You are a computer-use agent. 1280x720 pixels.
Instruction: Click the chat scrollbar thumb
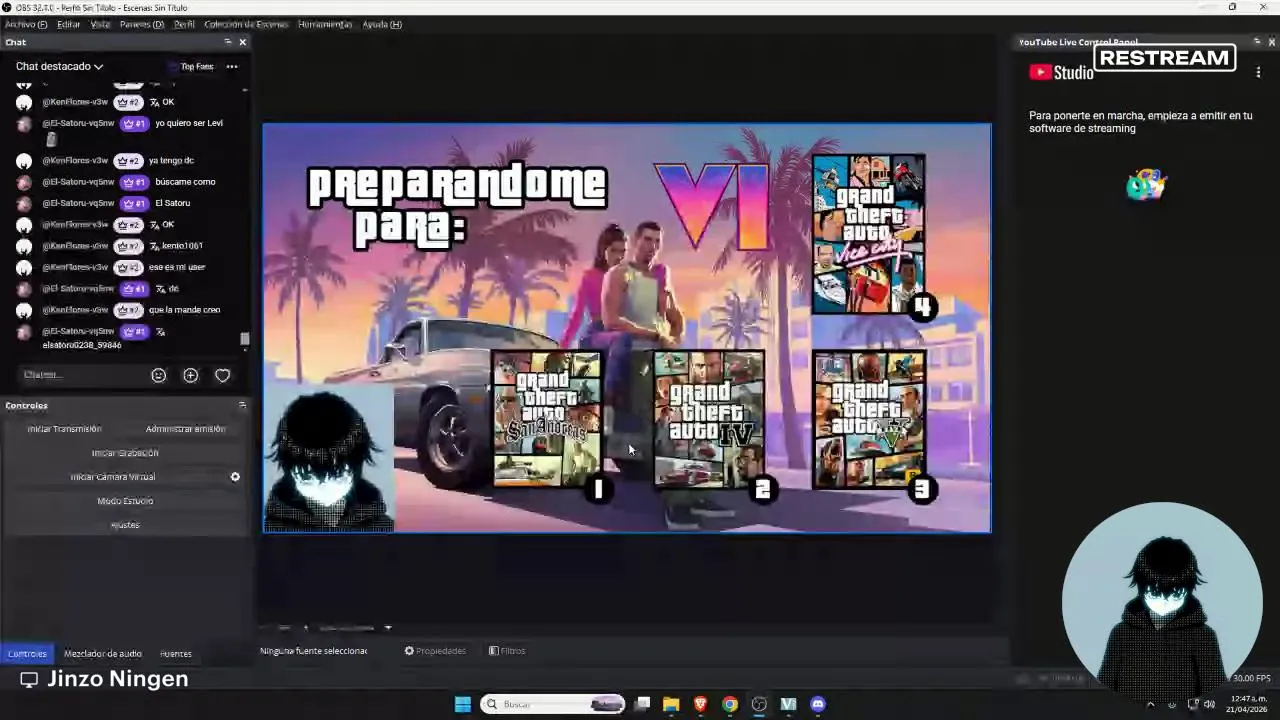click(x=245, y=339)
